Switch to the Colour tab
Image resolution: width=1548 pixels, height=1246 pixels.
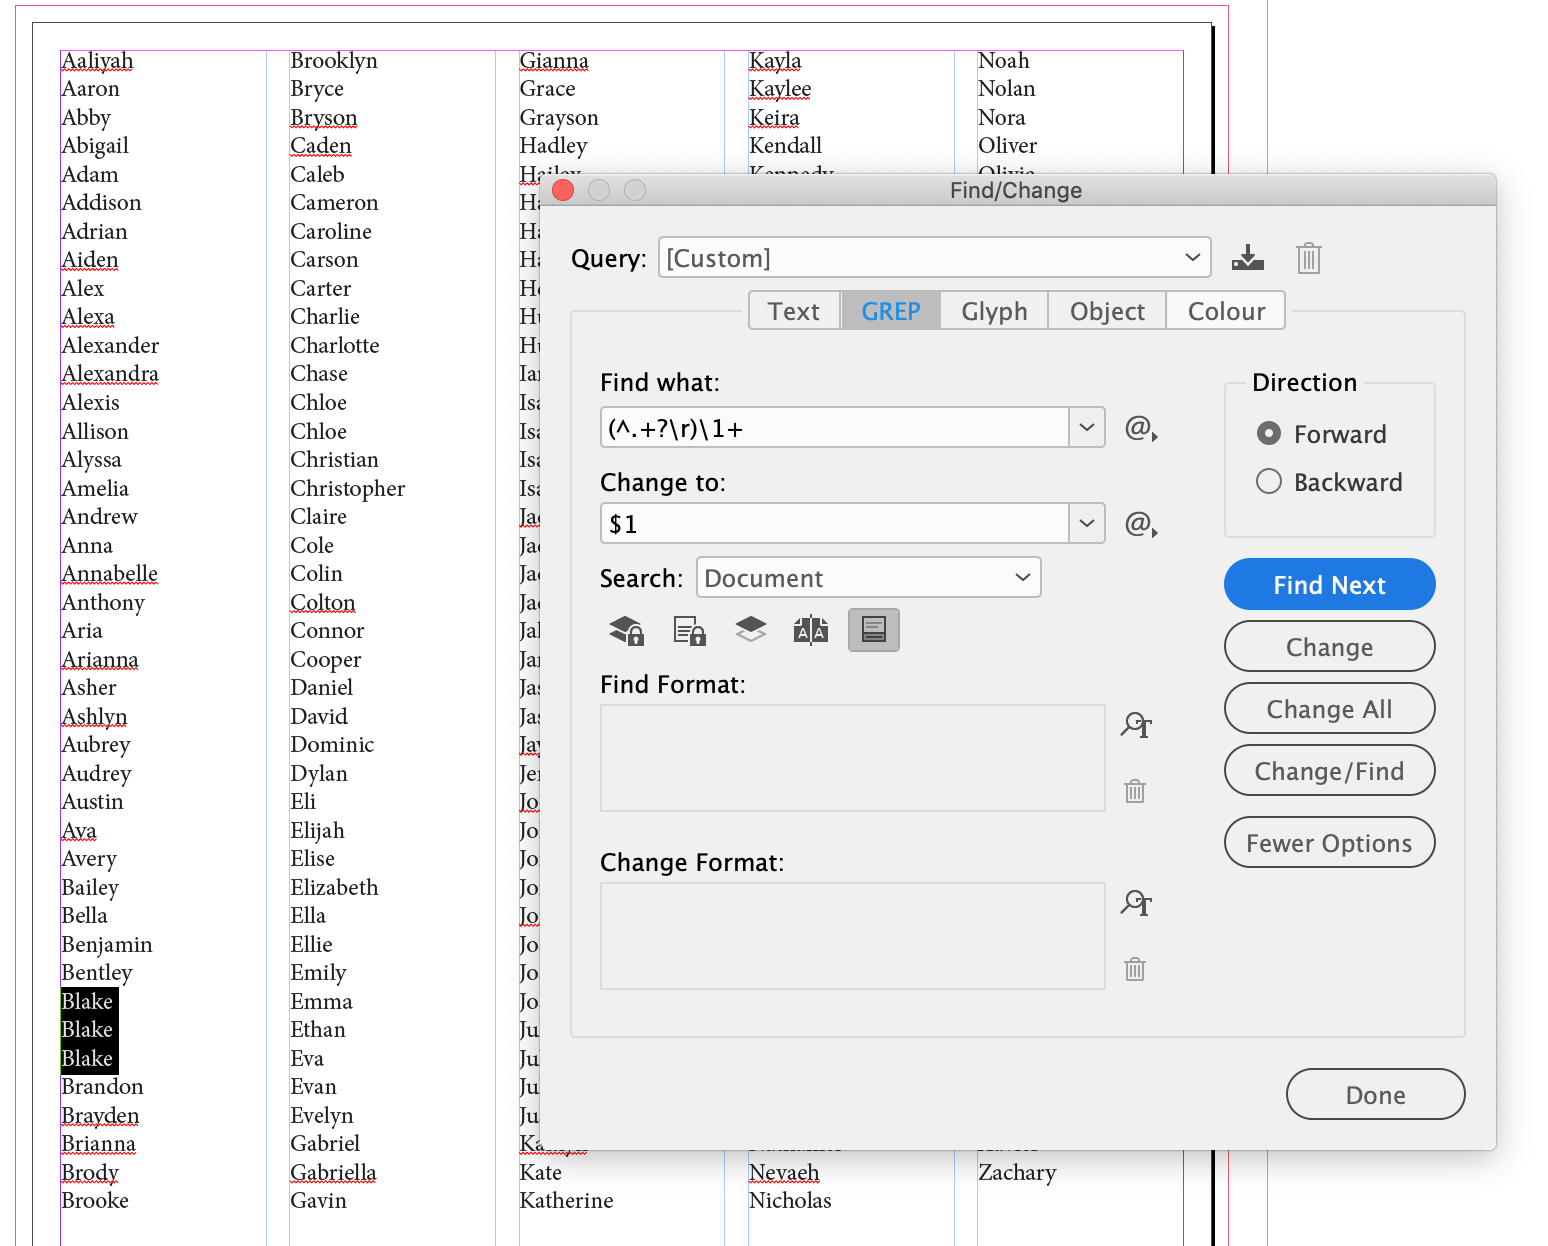pyautogui.click(x=1225, y=310)
